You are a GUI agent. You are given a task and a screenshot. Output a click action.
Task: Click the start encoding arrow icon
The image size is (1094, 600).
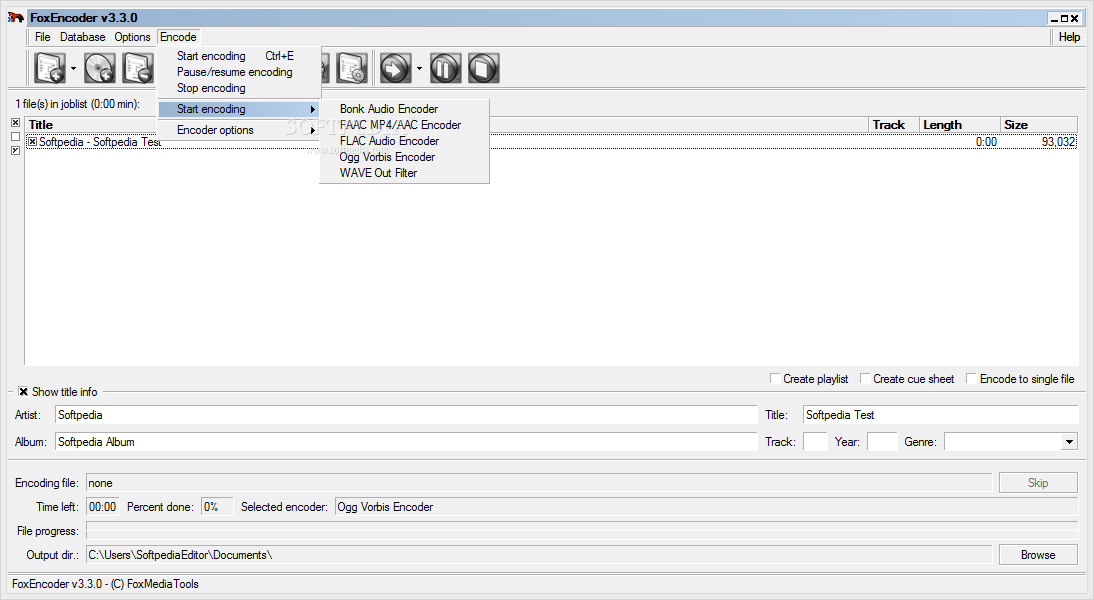[x=396, y=68]
